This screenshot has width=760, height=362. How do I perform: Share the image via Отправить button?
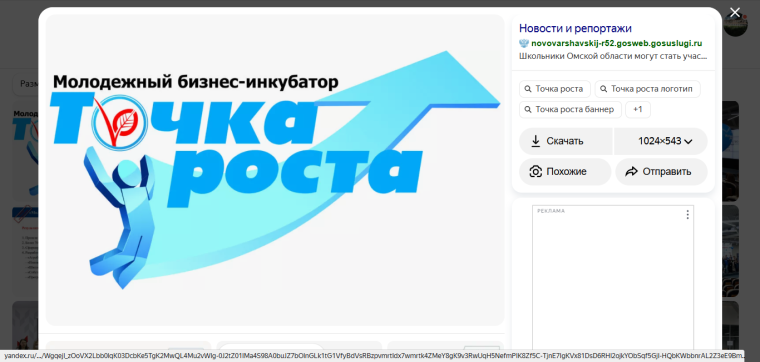[x=661, y=172]
